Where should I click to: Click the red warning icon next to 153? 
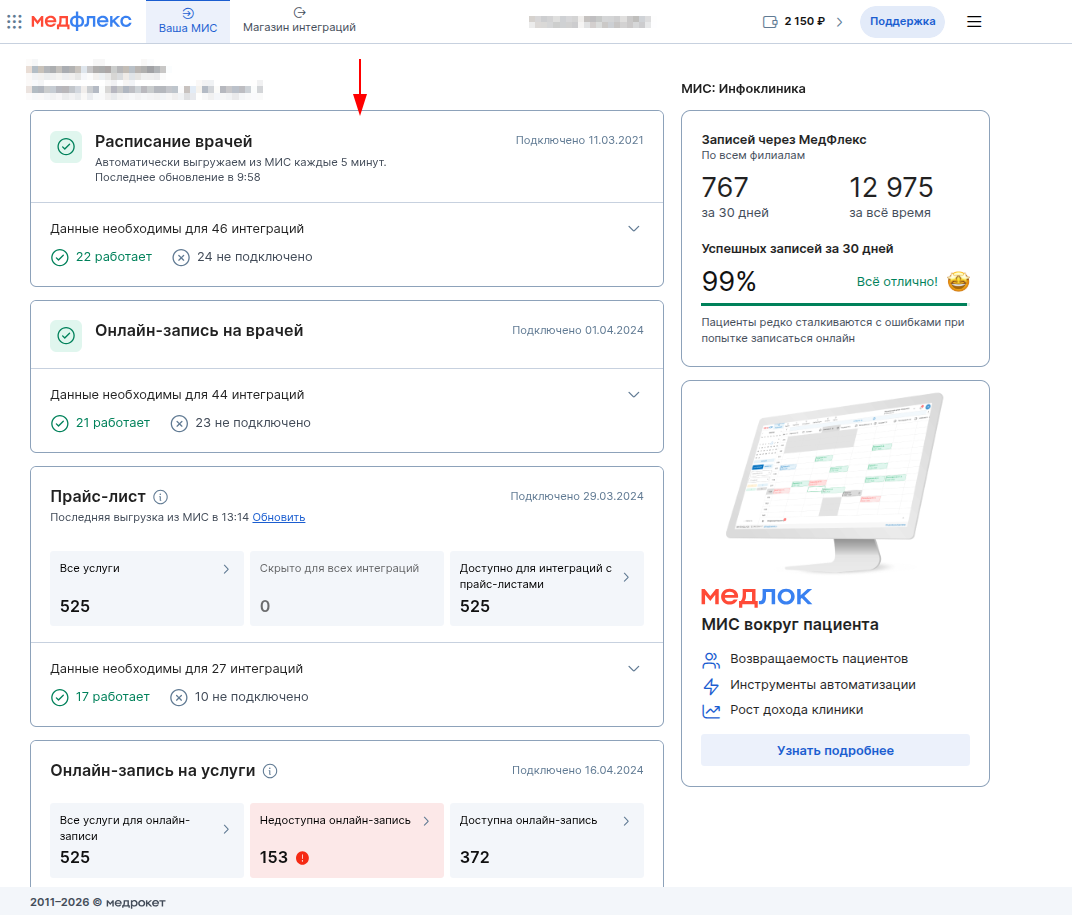tap(303, 857)
